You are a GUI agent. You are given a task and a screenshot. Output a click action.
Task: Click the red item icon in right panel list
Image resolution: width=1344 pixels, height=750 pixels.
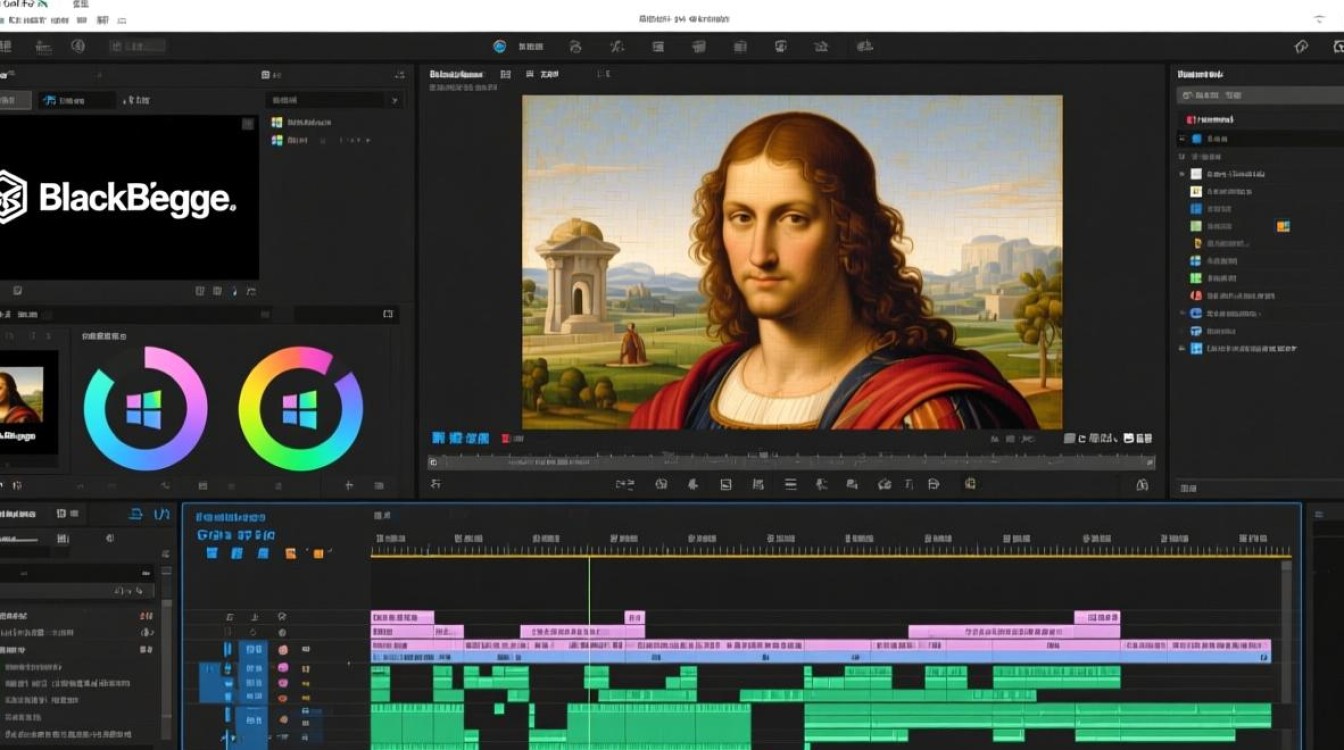click(1196, 295)
